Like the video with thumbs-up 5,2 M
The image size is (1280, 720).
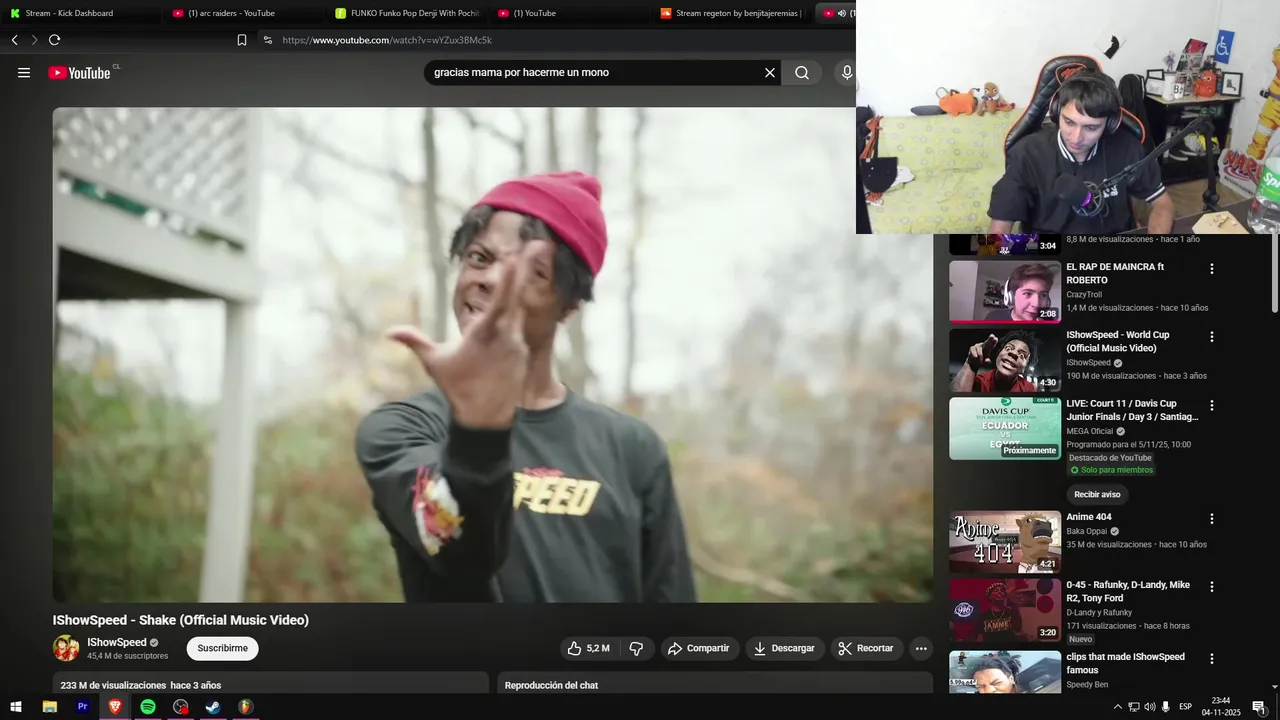click(588, 648)
